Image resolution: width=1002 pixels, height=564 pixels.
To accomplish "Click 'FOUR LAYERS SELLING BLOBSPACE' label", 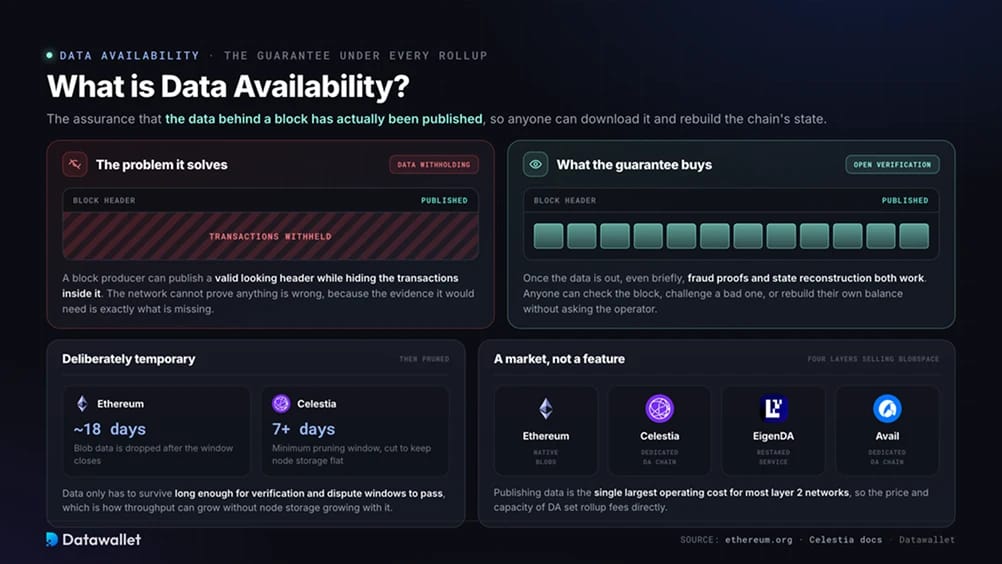I will 873,359.
